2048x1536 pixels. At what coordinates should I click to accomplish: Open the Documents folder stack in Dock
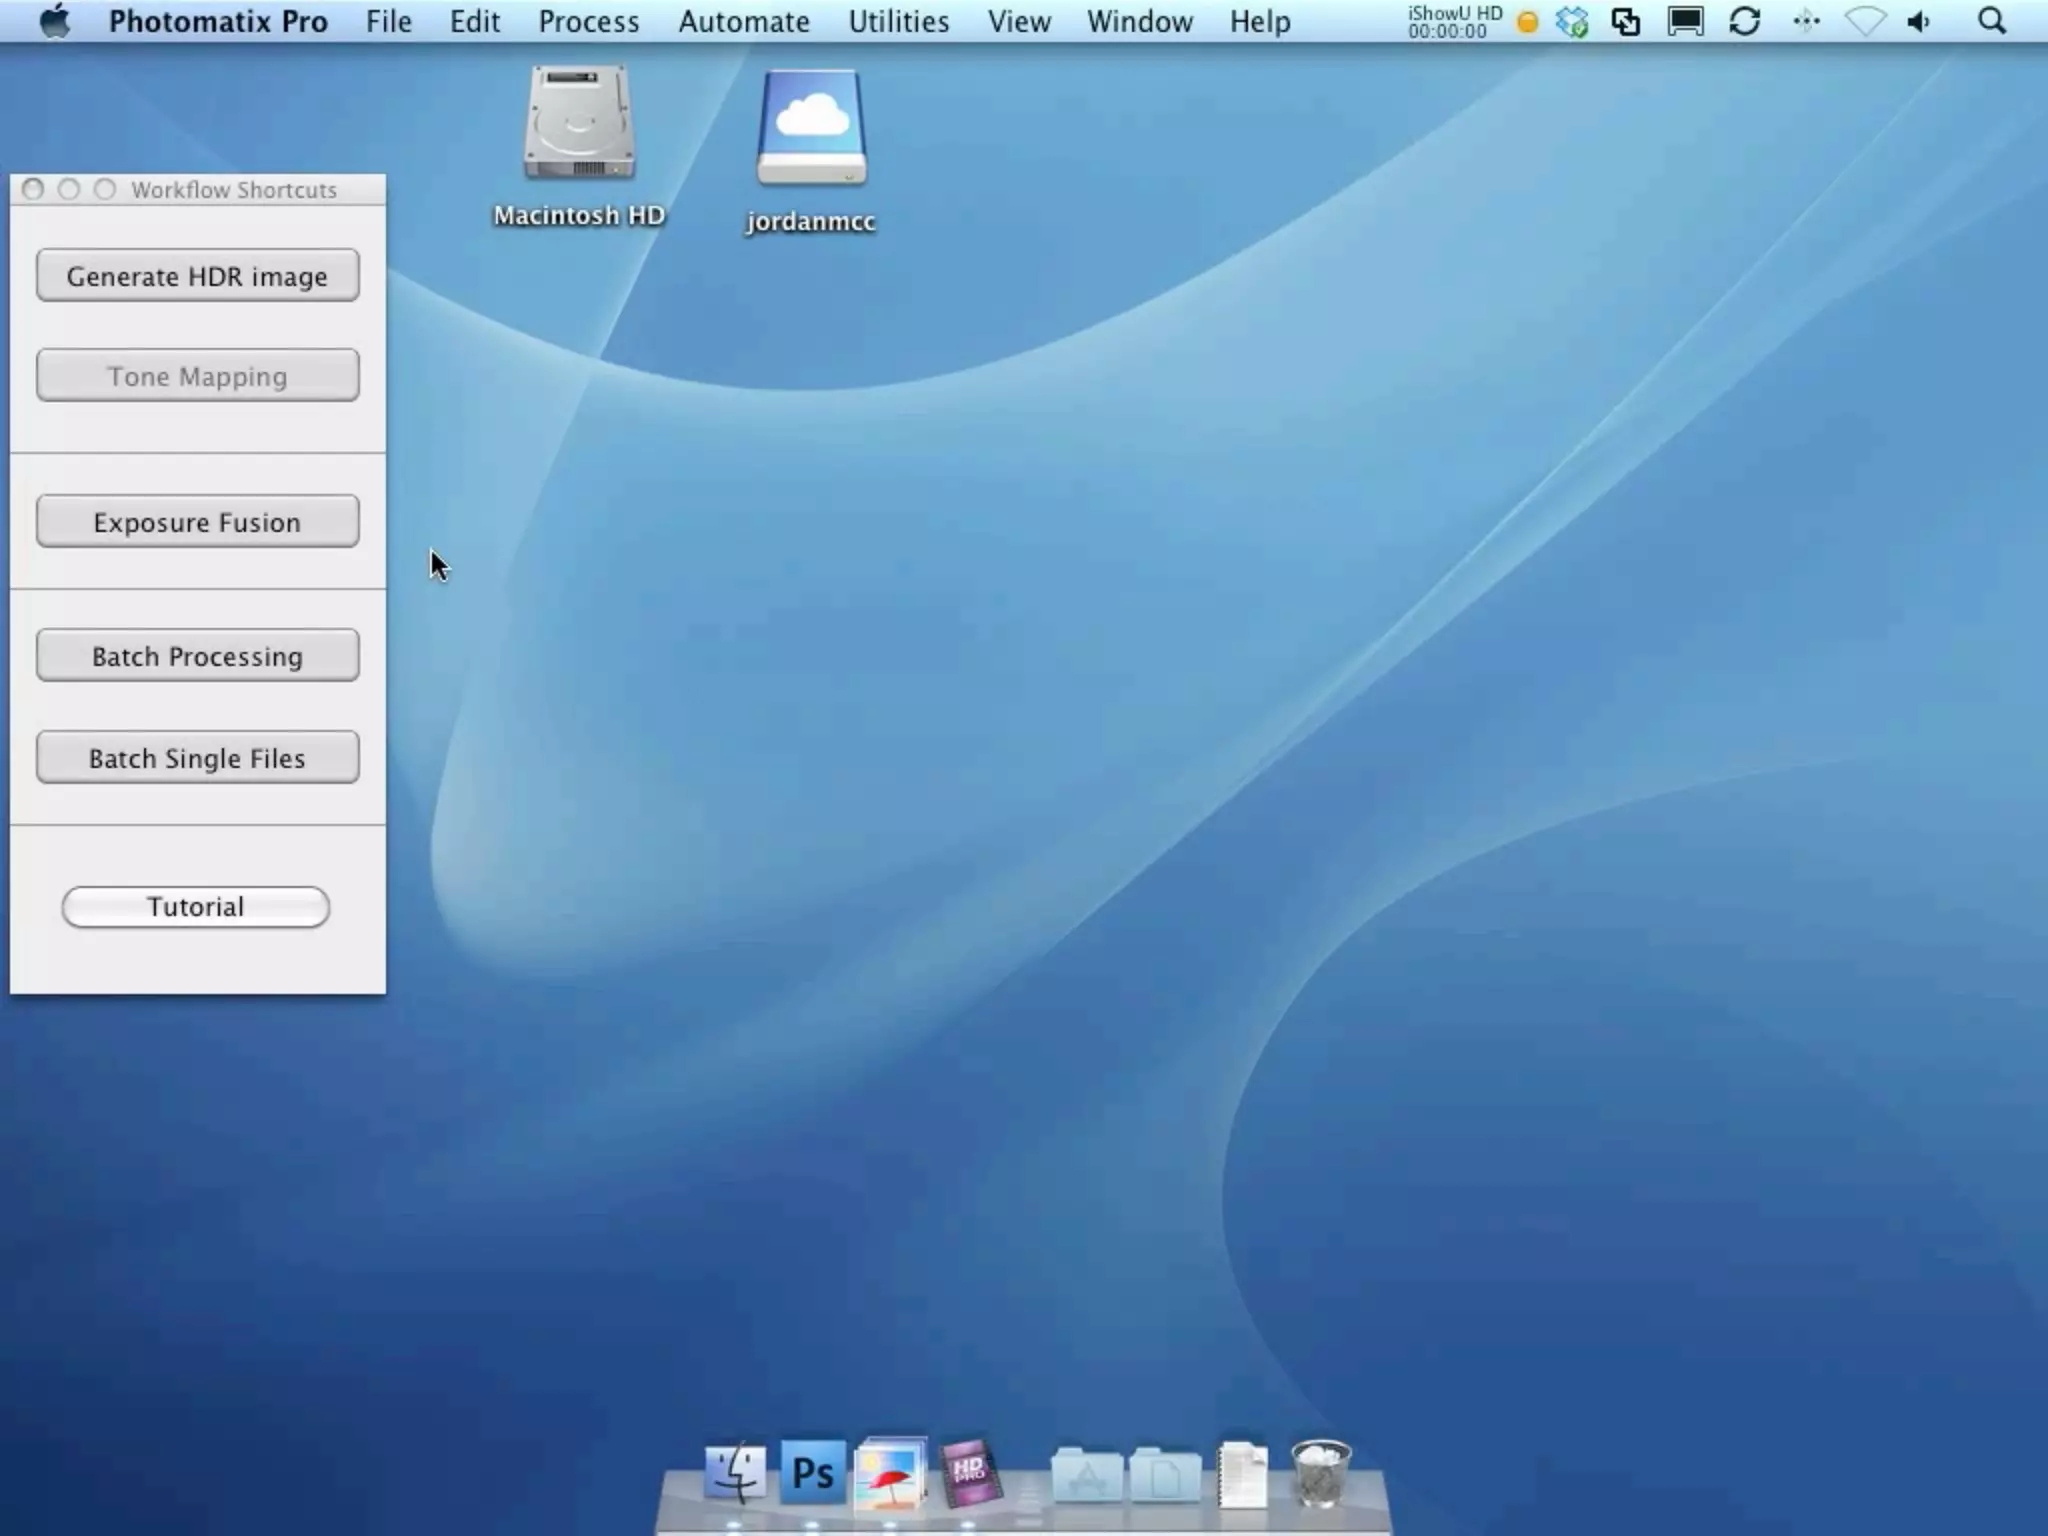coord(1165,1475)
